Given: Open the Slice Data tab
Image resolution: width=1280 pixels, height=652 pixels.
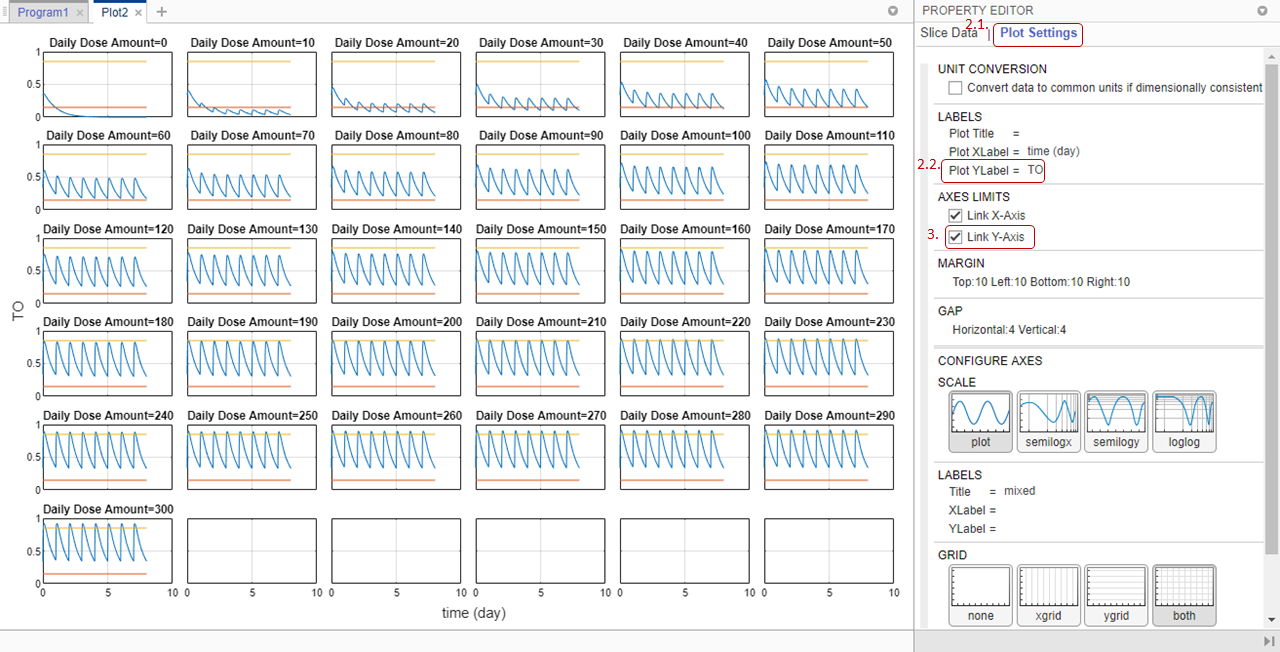Looking at the screenshot, I should click(x=949, y=33).
